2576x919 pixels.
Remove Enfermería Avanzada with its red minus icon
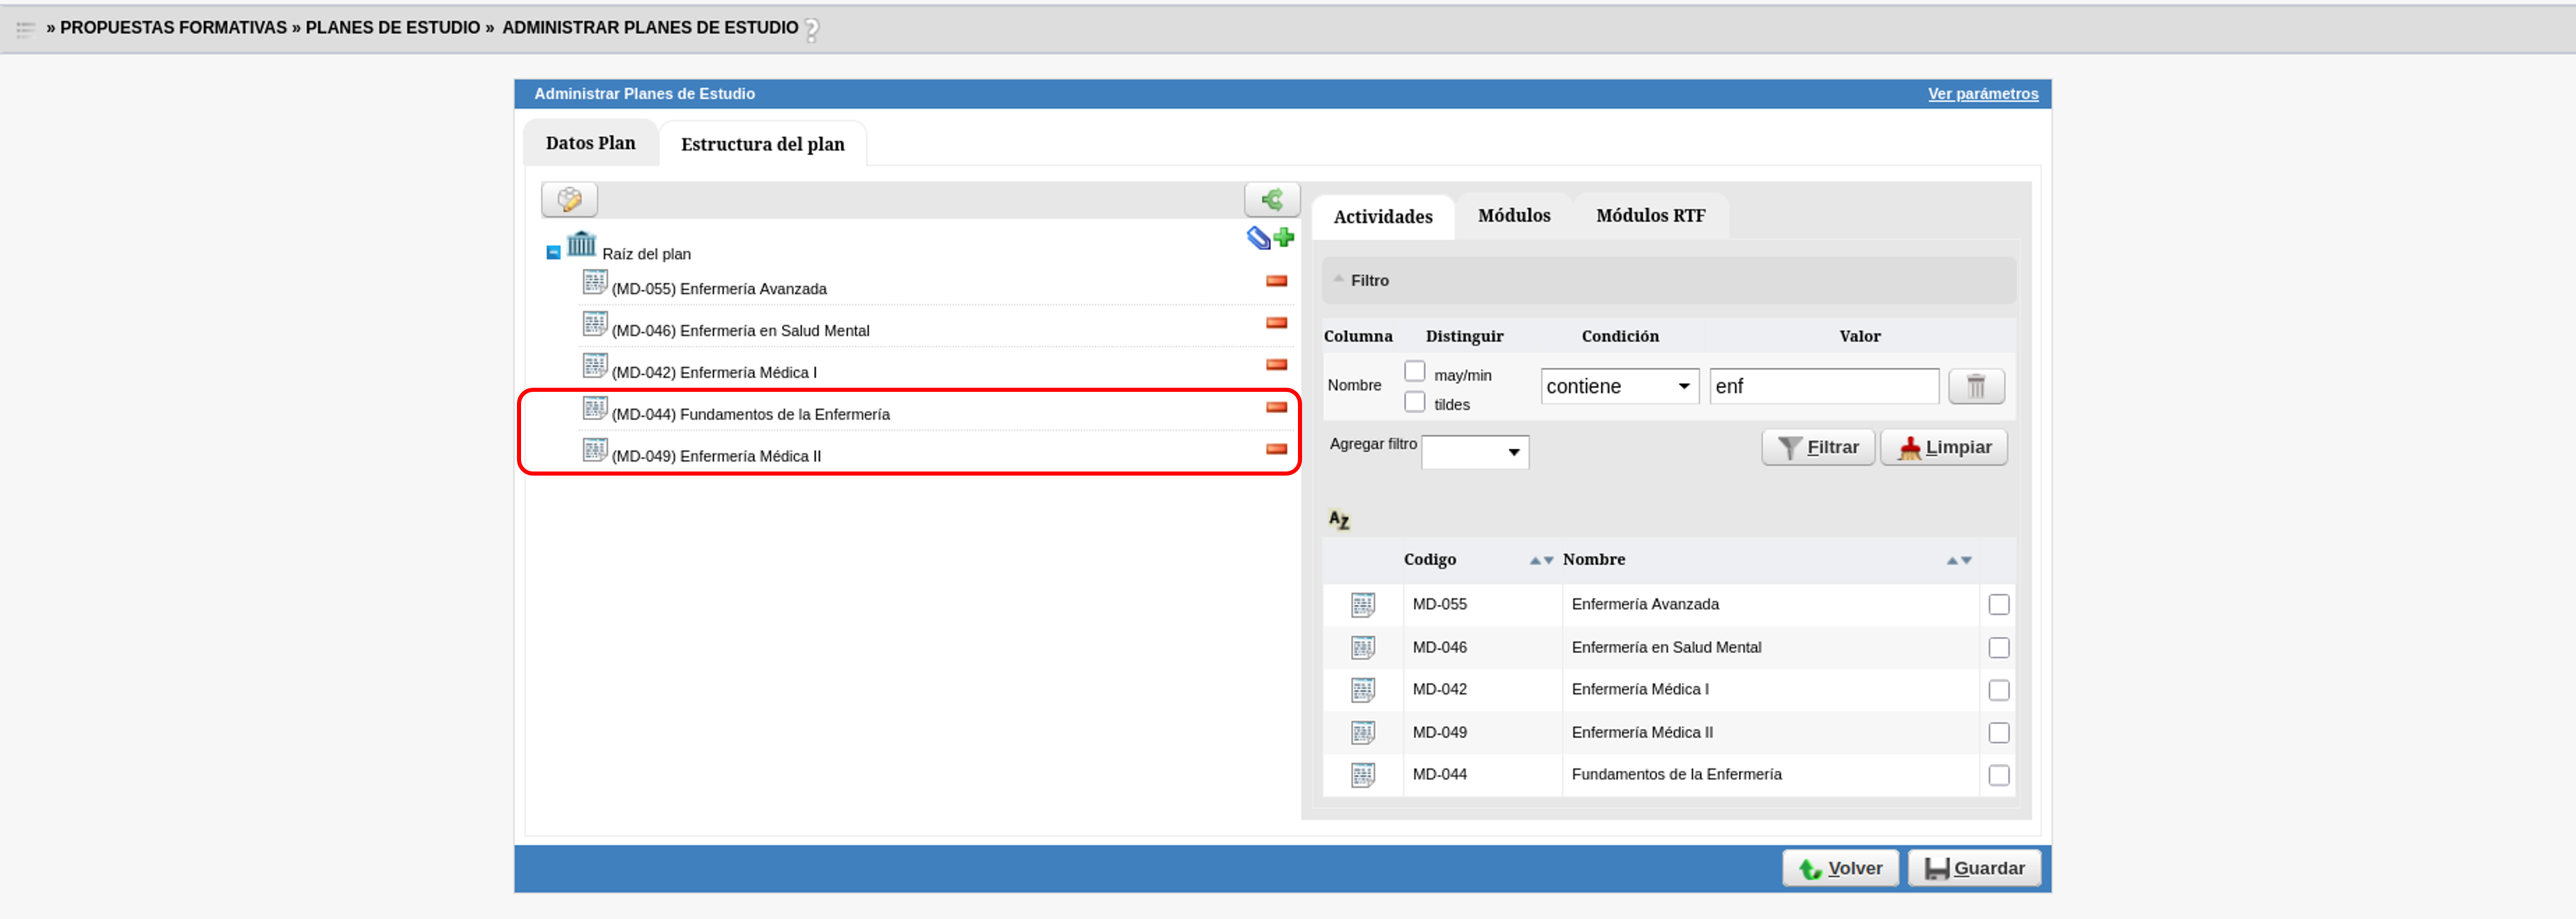pos(1276,281)
